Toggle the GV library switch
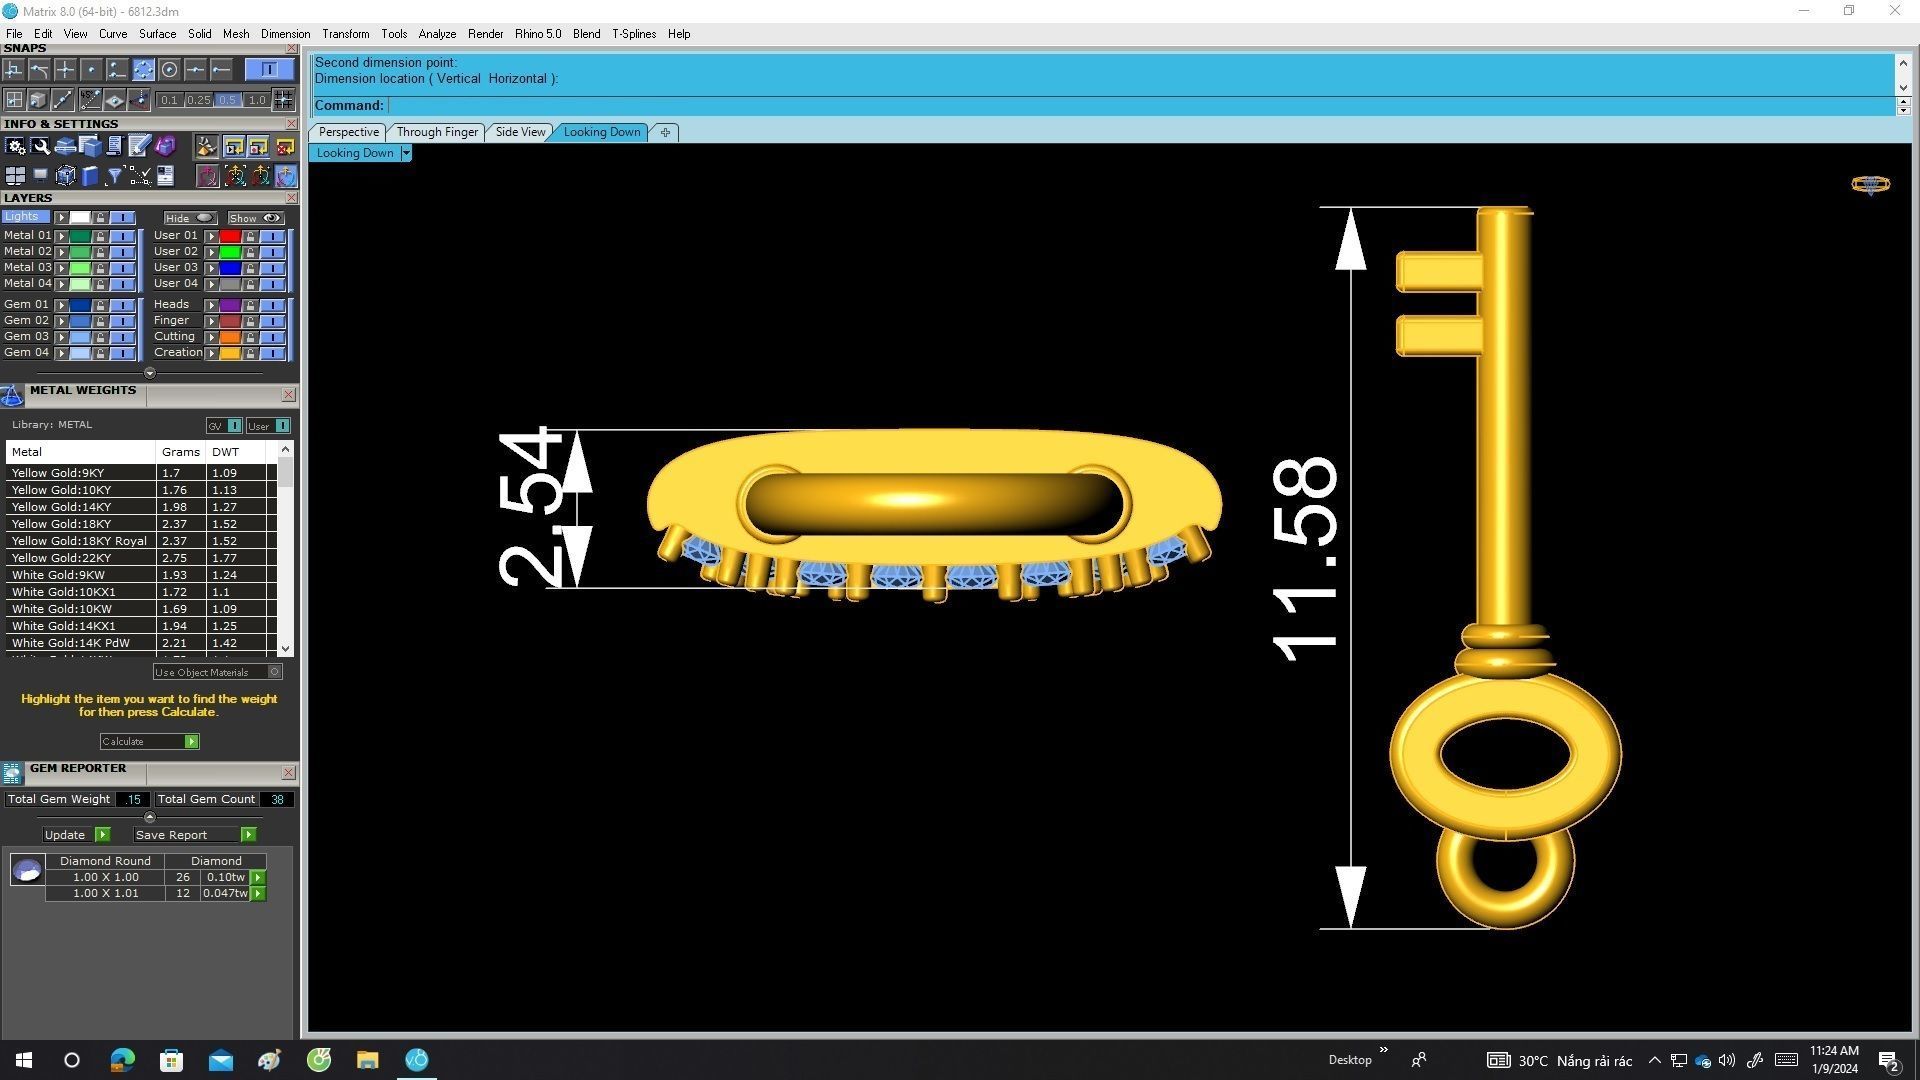This screenshot has width=1920, height=1080. [x=233, y=426]
